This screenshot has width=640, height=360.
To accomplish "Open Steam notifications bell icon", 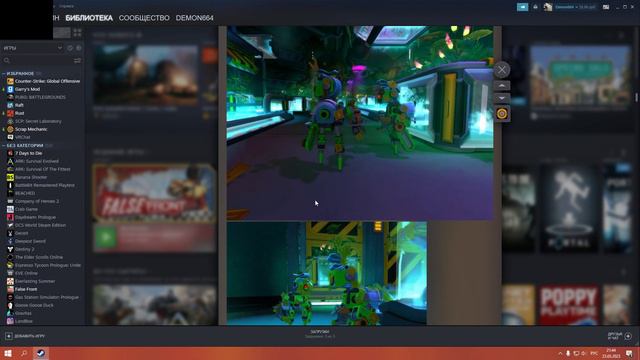I will tap(535, 7).
